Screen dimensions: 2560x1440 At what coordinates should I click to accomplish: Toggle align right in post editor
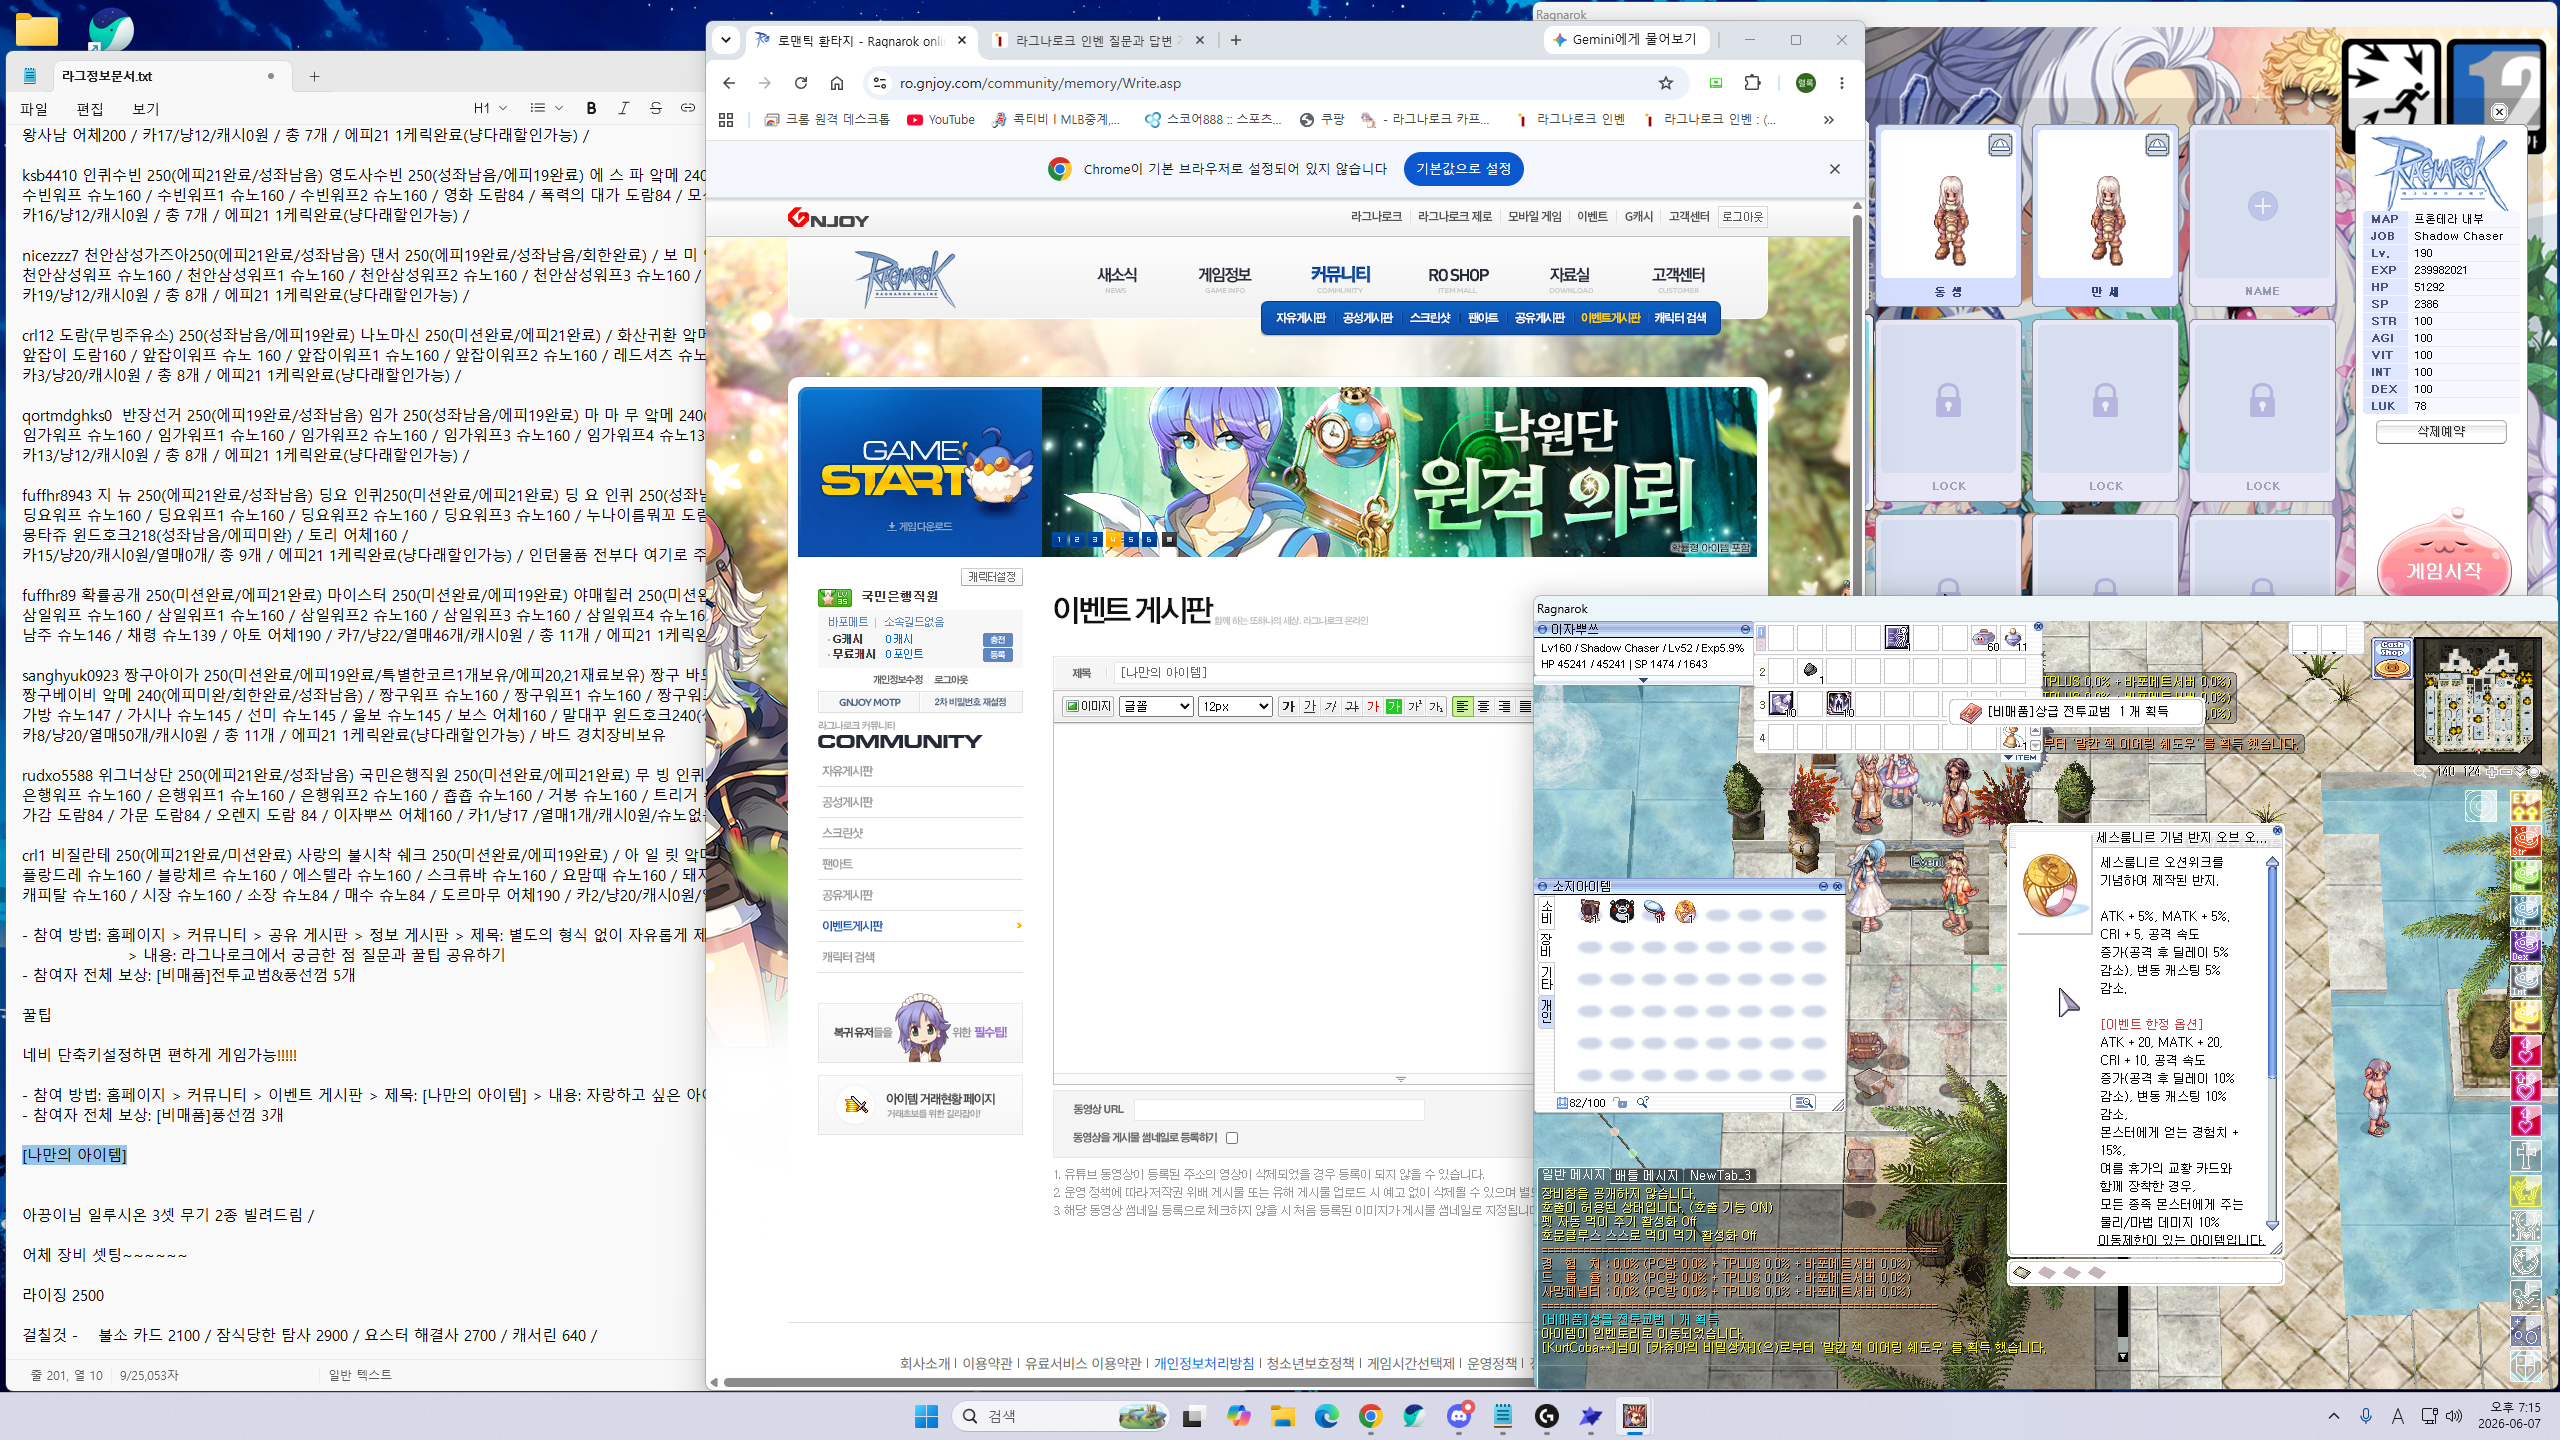click(x=1504, y=706)
